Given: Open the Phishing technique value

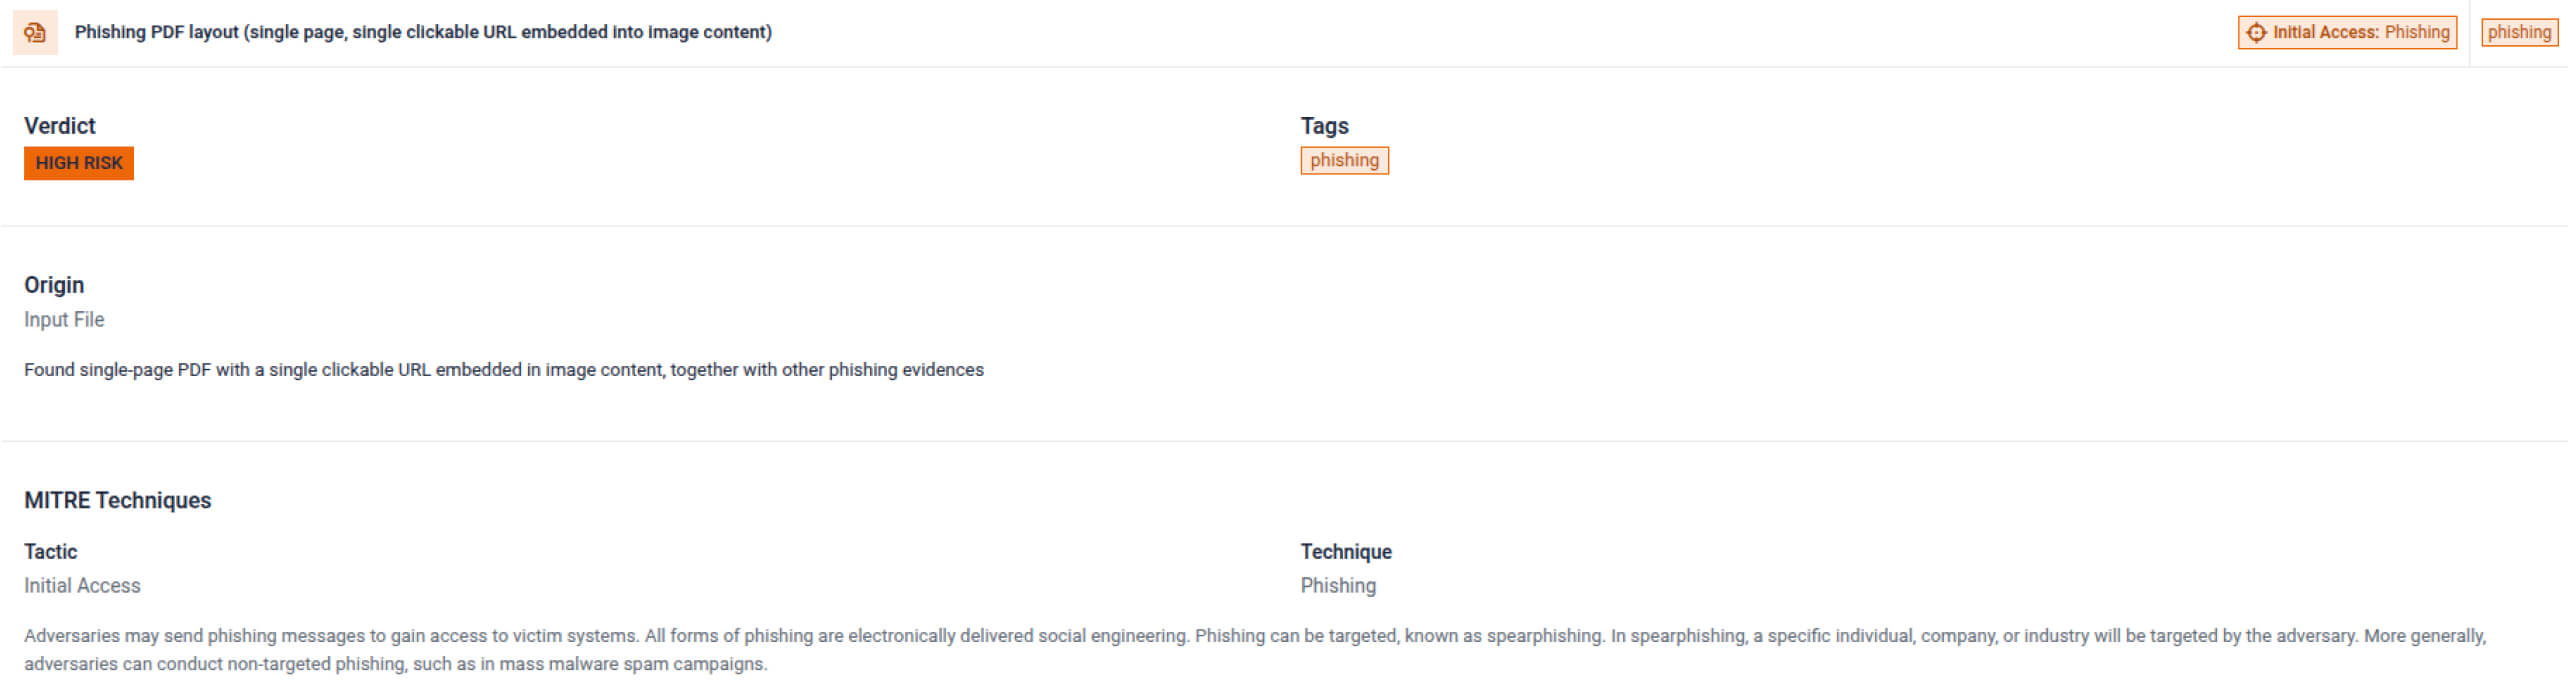Looking at the screenshot, I should pyautogui.click(x=1338, y=586).
